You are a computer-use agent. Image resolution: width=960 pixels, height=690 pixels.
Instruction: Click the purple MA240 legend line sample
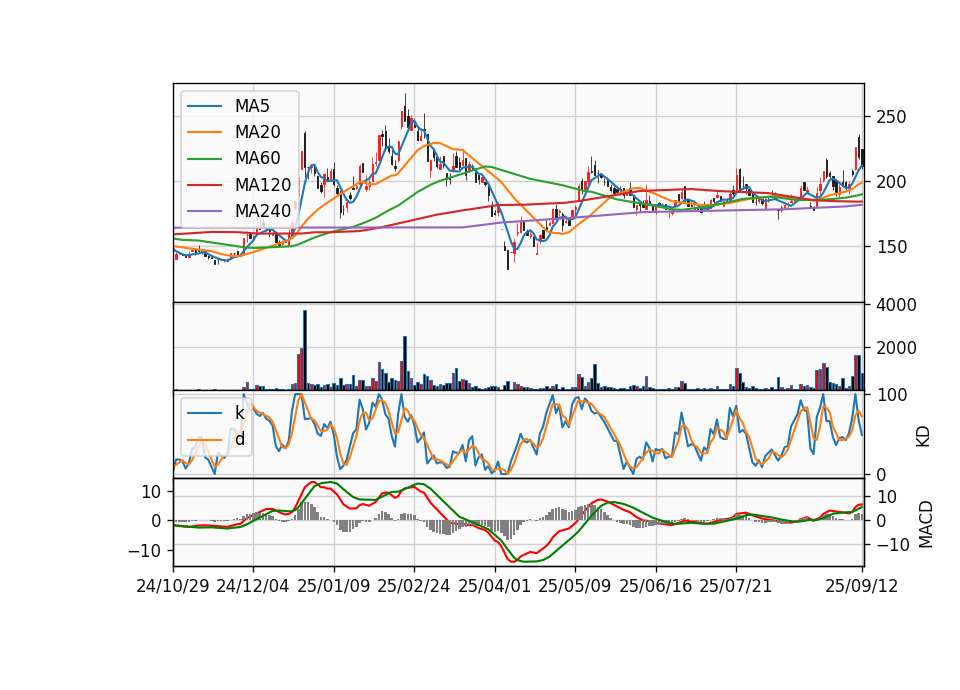click(x=204, y=211)
